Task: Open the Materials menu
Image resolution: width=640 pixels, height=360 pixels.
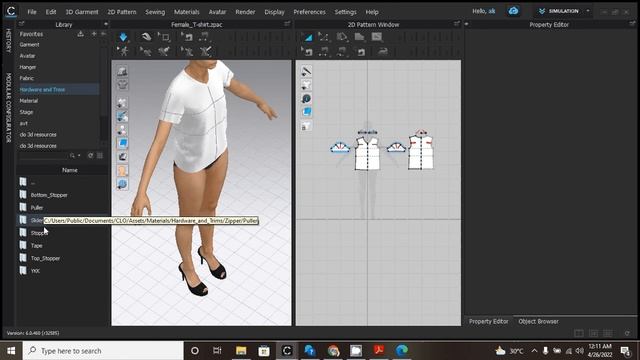Action: click(x=187, y=12)
